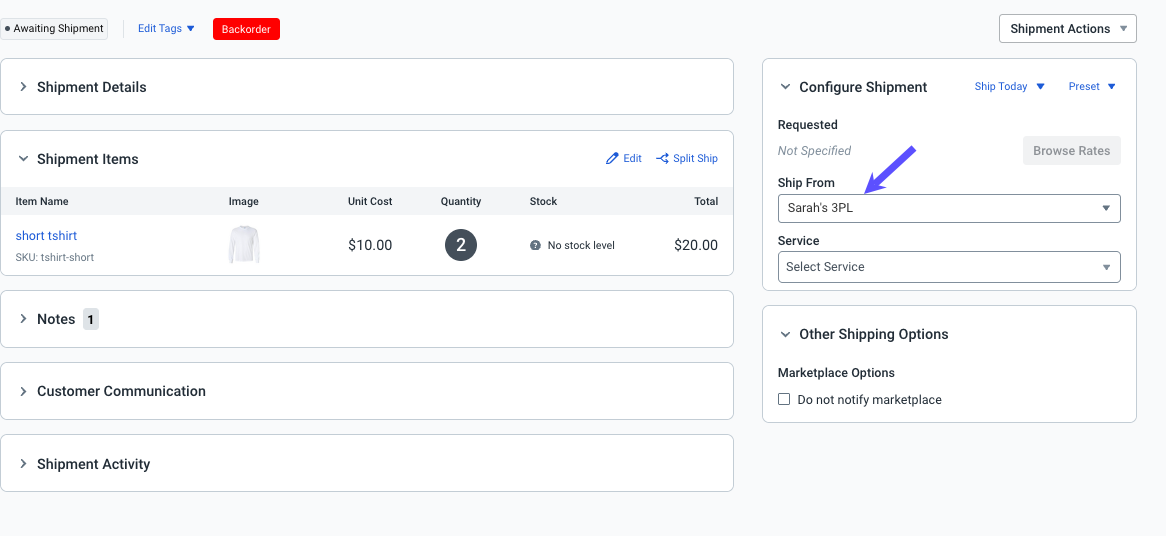Collapse the Shipment Items section

pyautogui.click(x=24, y=159)
